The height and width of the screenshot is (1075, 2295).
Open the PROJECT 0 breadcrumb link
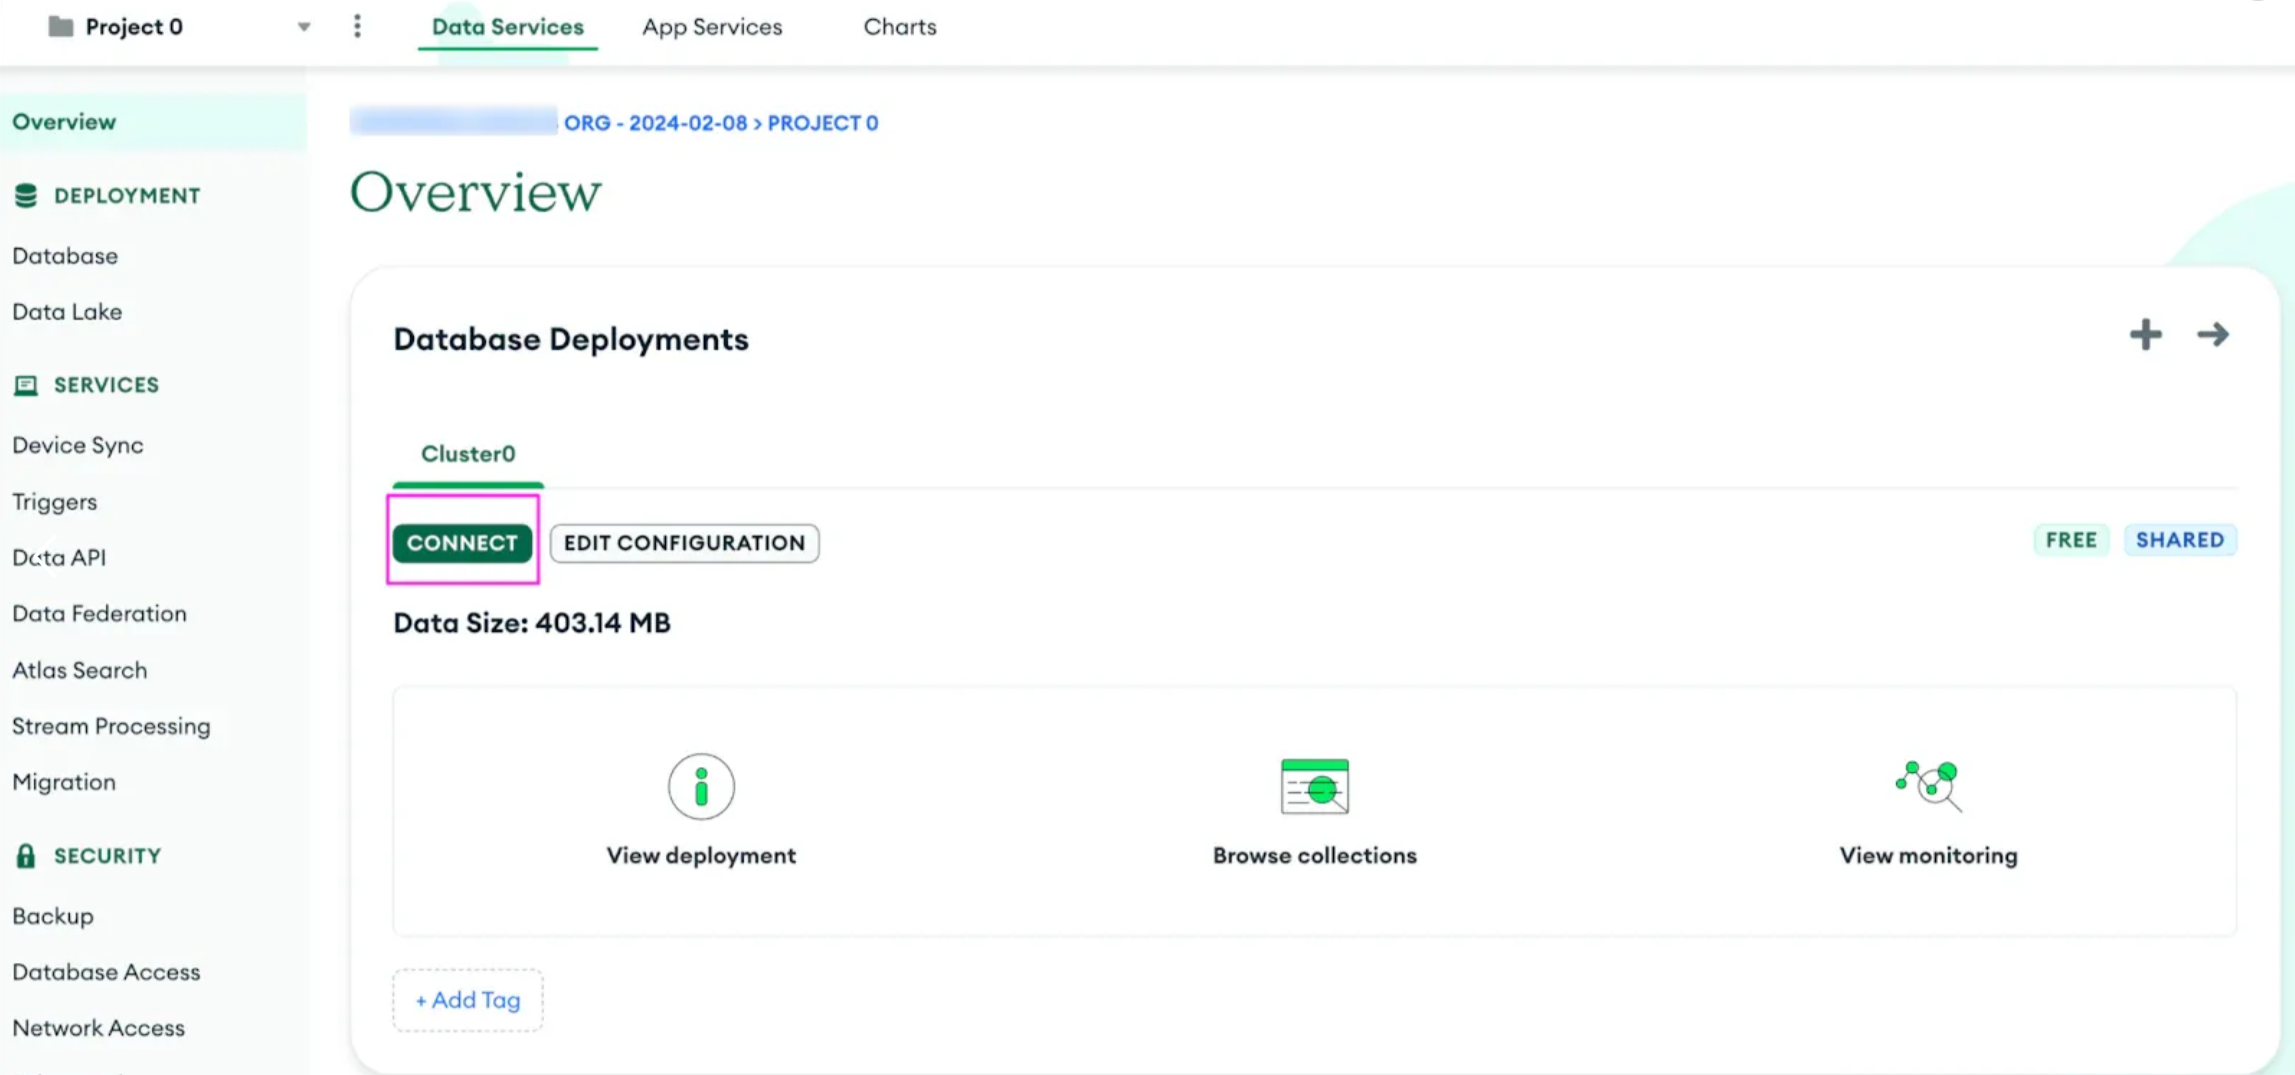(x=822, y=122)
